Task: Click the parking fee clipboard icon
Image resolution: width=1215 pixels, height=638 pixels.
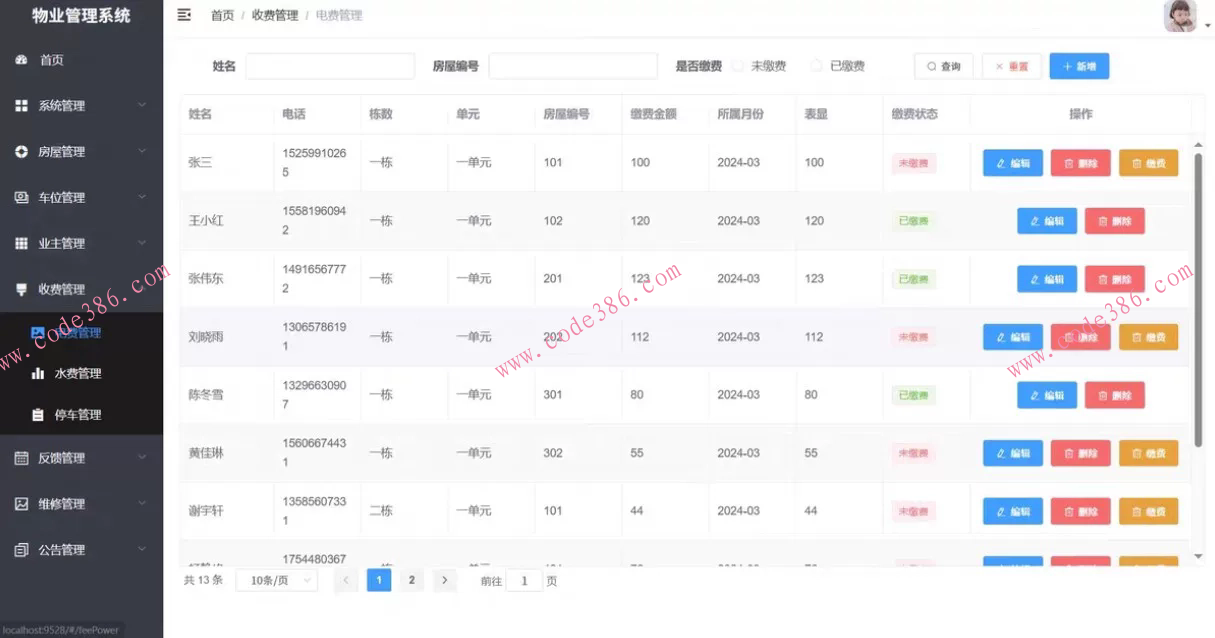Action: [38, 415]
